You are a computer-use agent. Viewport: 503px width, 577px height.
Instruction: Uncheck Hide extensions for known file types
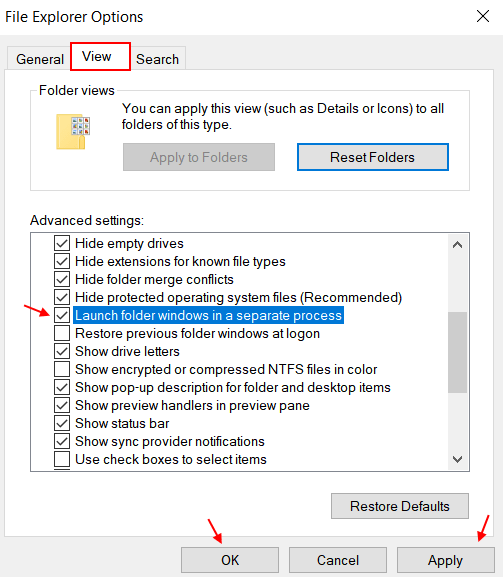(62, 261)
